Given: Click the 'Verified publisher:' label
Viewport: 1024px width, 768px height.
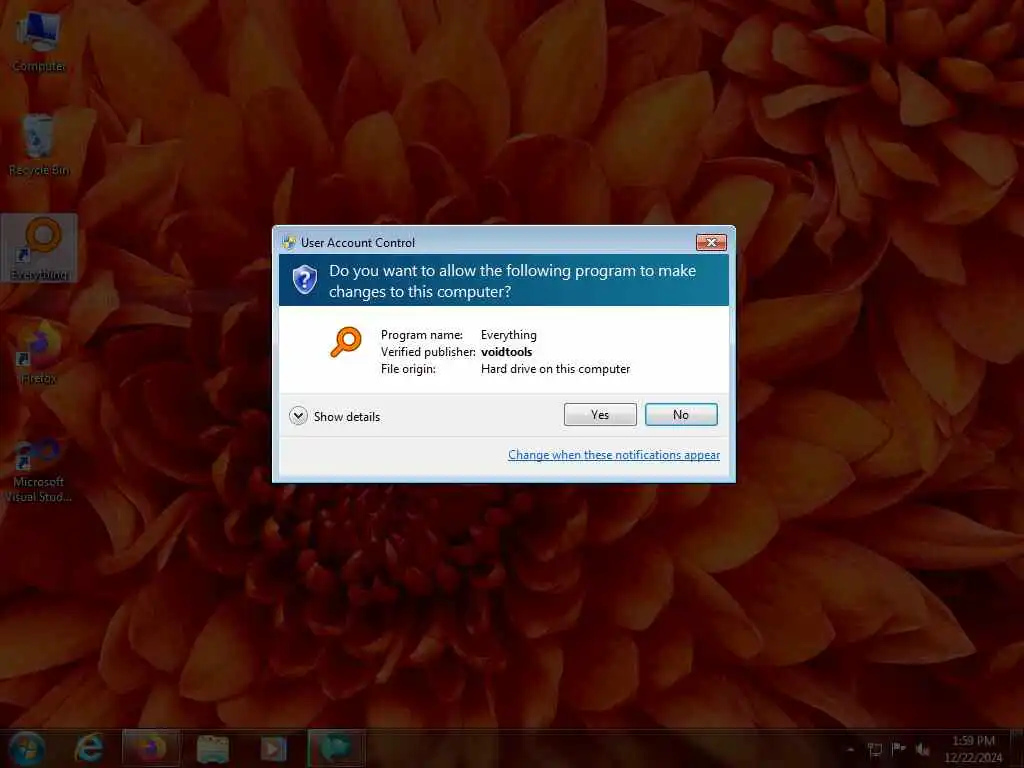Looking at the screenshot, I should coord(428,352).
